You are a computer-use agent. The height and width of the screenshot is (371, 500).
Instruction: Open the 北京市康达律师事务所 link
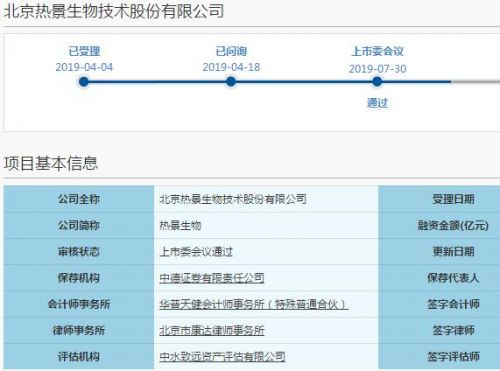click(212, 330)
